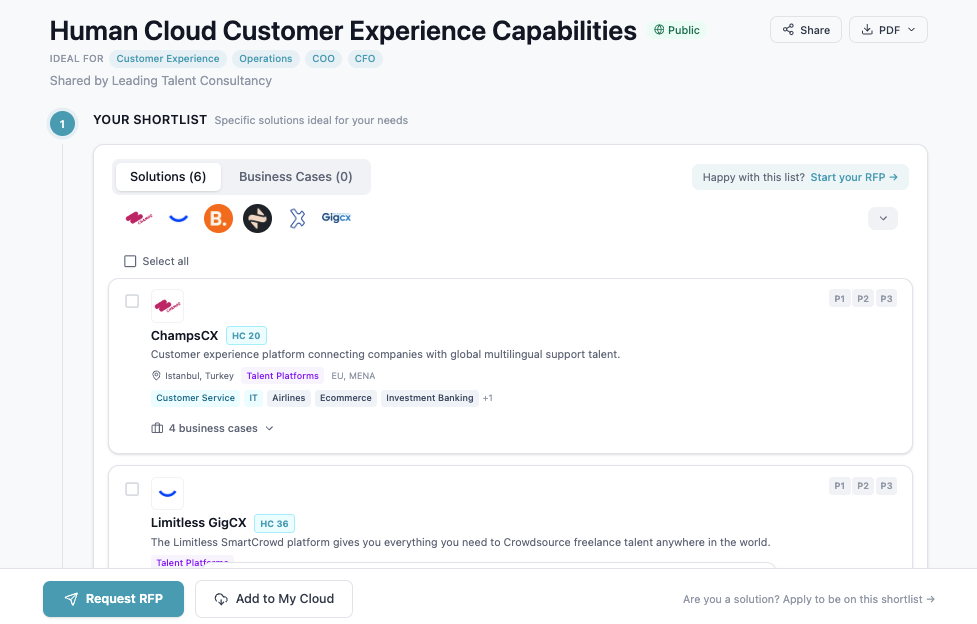
Task: Click the P3 badge on the ChampsCX card
Action: (886, 299)
